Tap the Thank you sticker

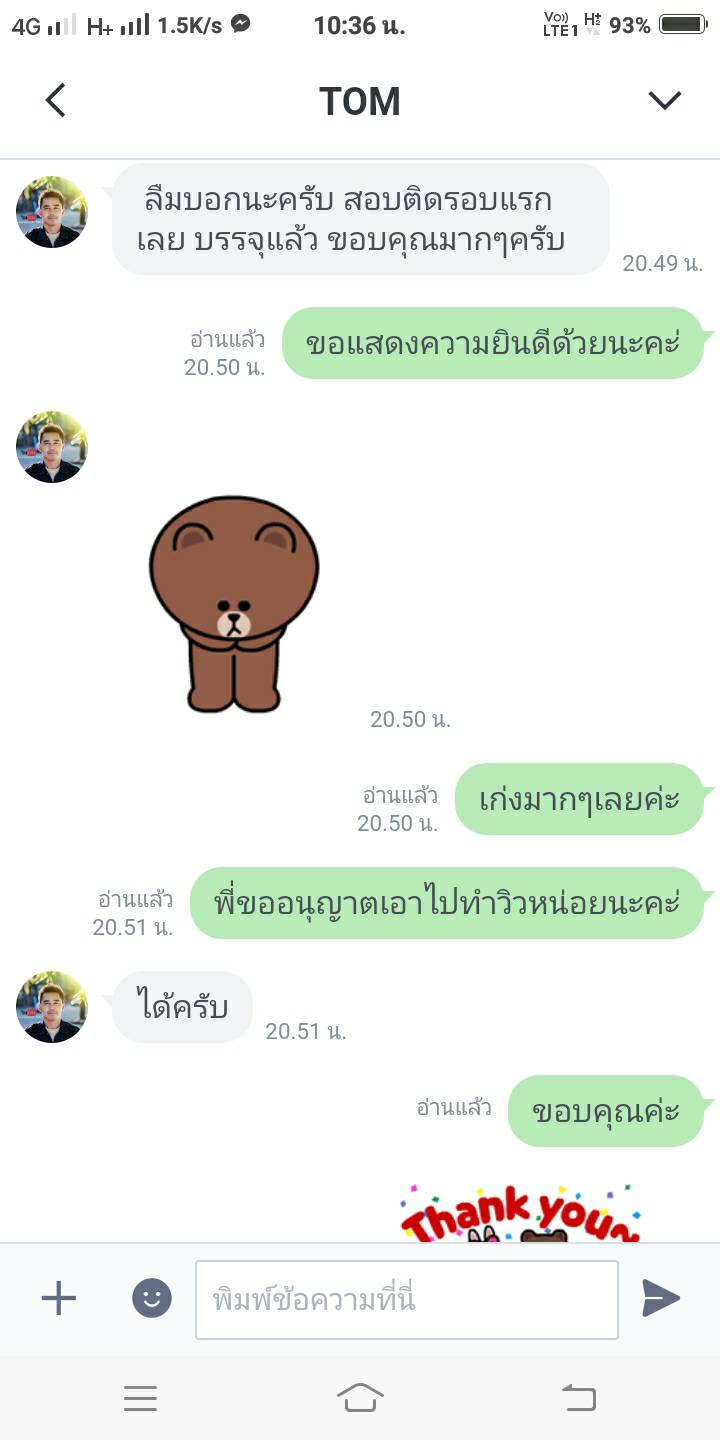[x=520, y=1212]
